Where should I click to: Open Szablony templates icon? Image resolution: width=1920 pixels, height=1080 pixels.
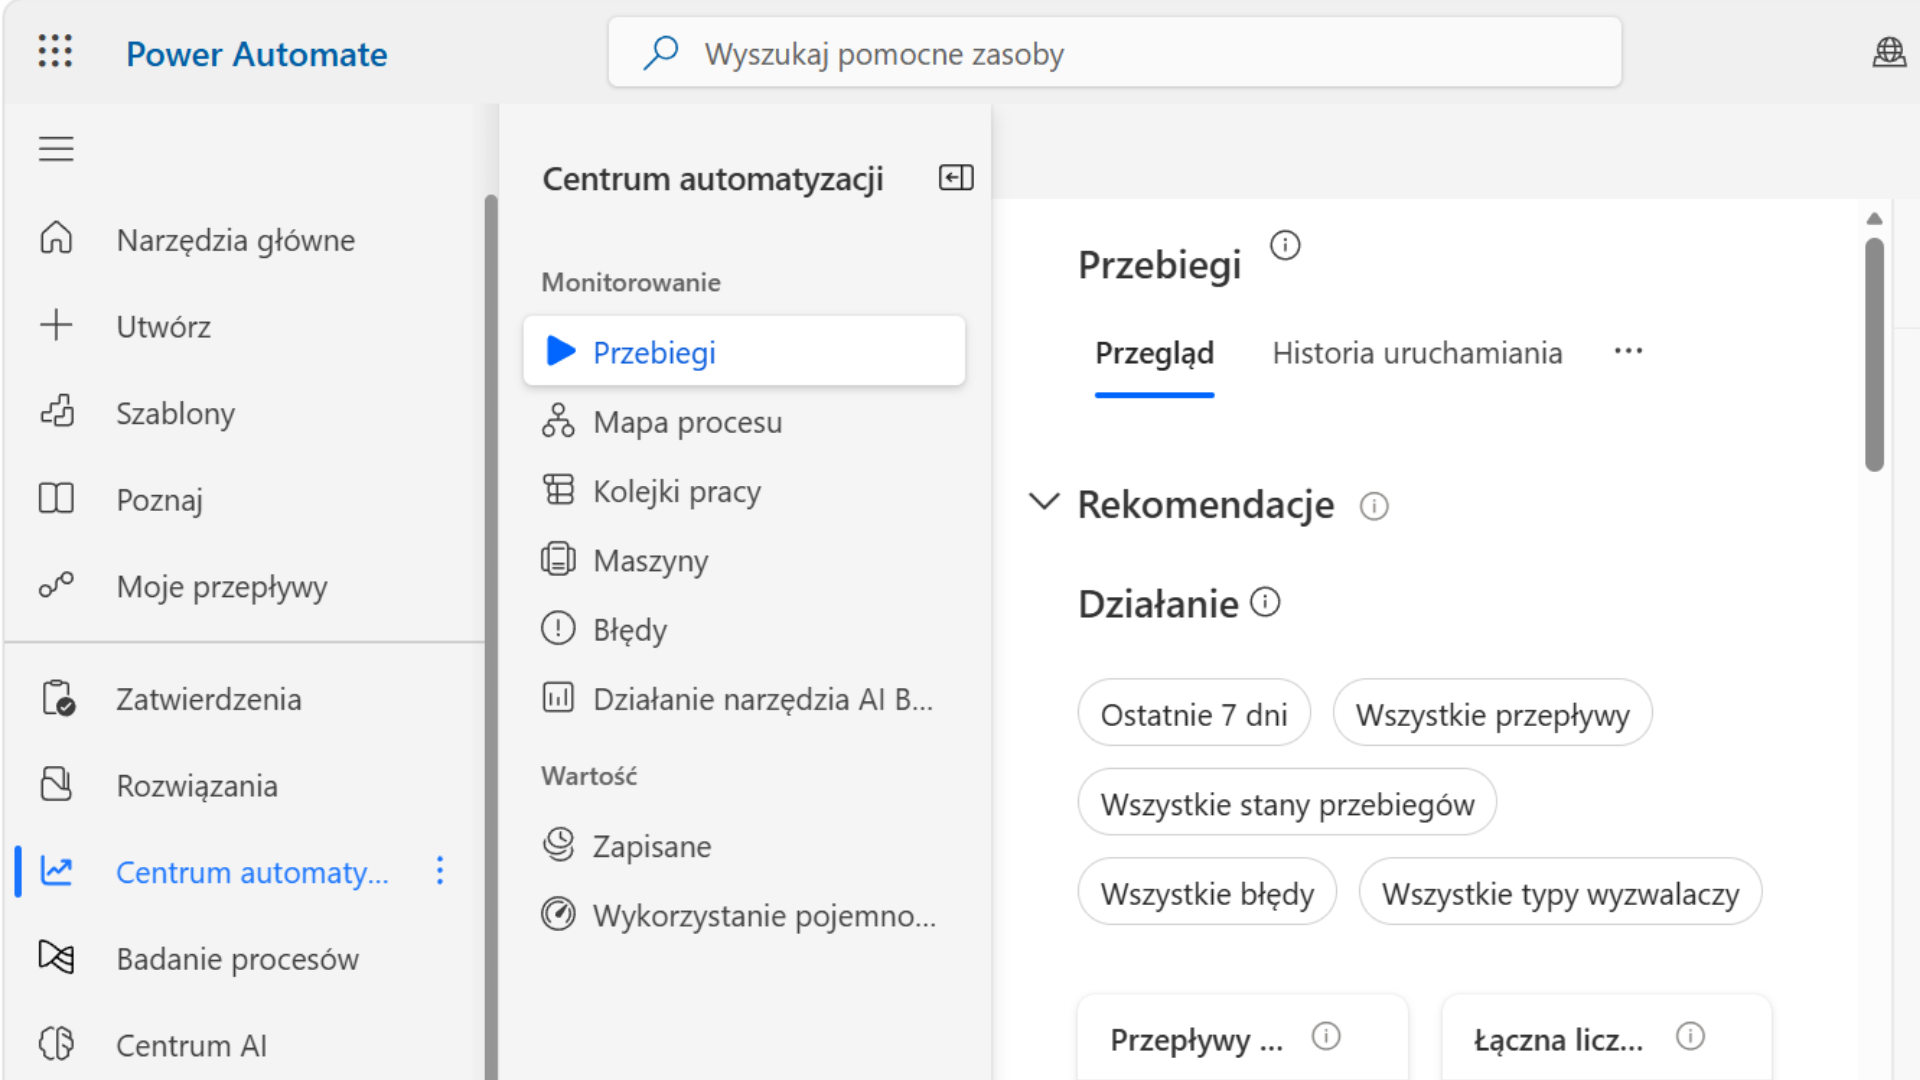pos(56,412)
